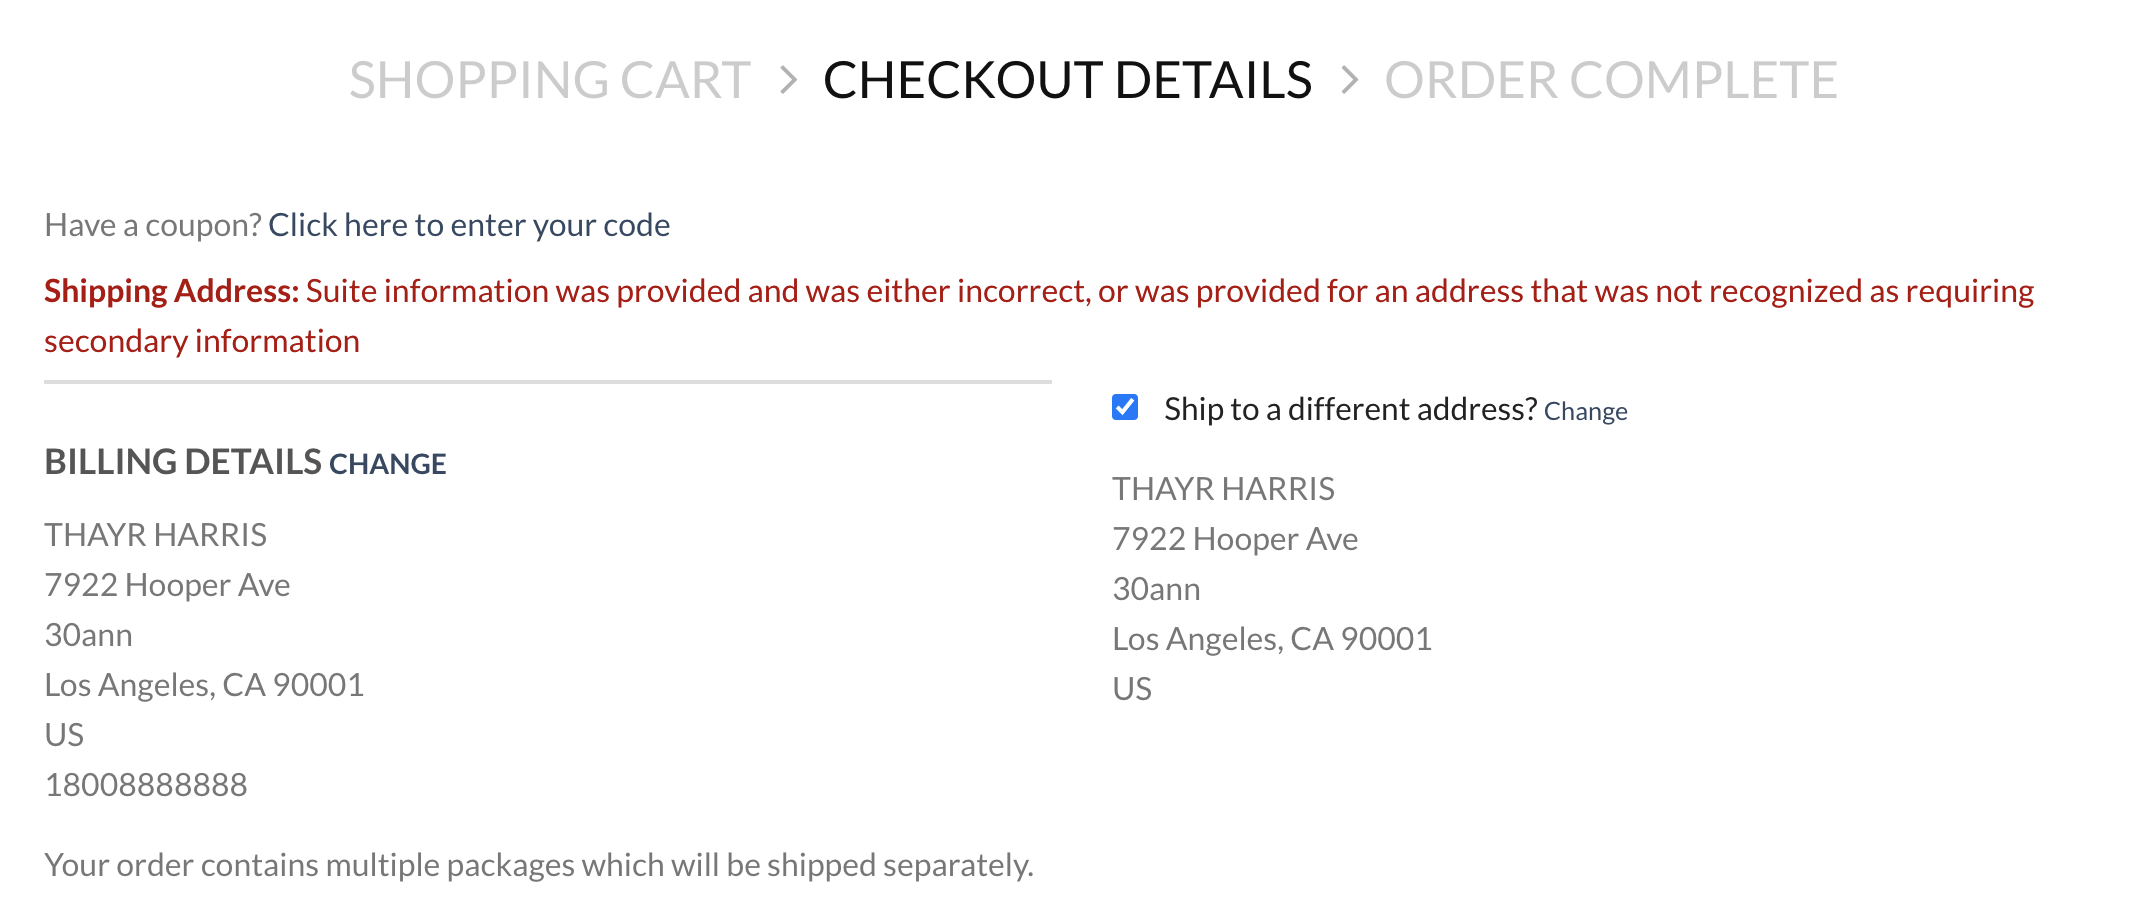This screenshot has height=910, width=2130.
Task: Click the shipping suite line 30ann
Action: (1156, 589)
